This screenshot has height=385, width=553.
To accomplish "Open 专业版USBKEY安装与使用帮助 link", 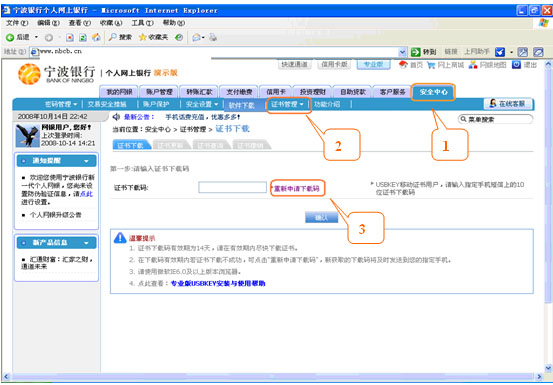I will [218, 283].
